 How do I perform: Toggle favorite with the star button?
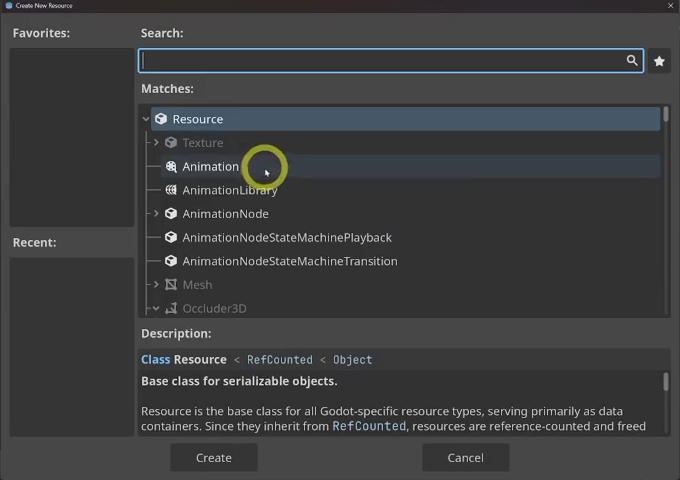coord(659,61)
